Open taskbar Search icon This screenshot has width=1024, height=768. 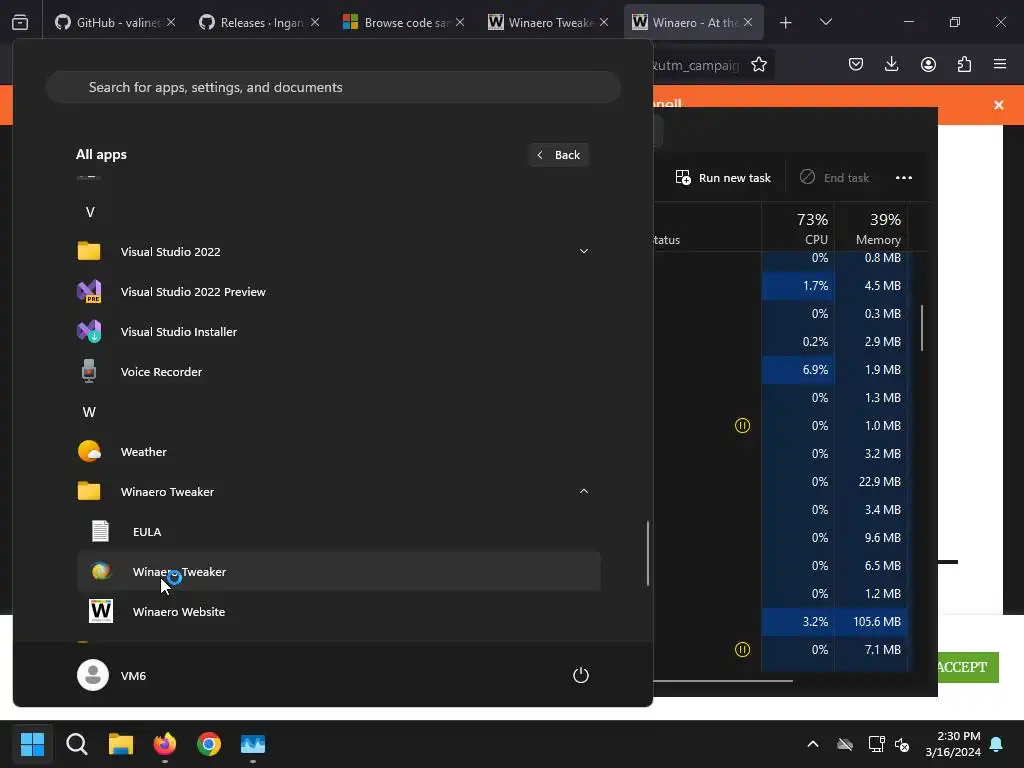76,744
